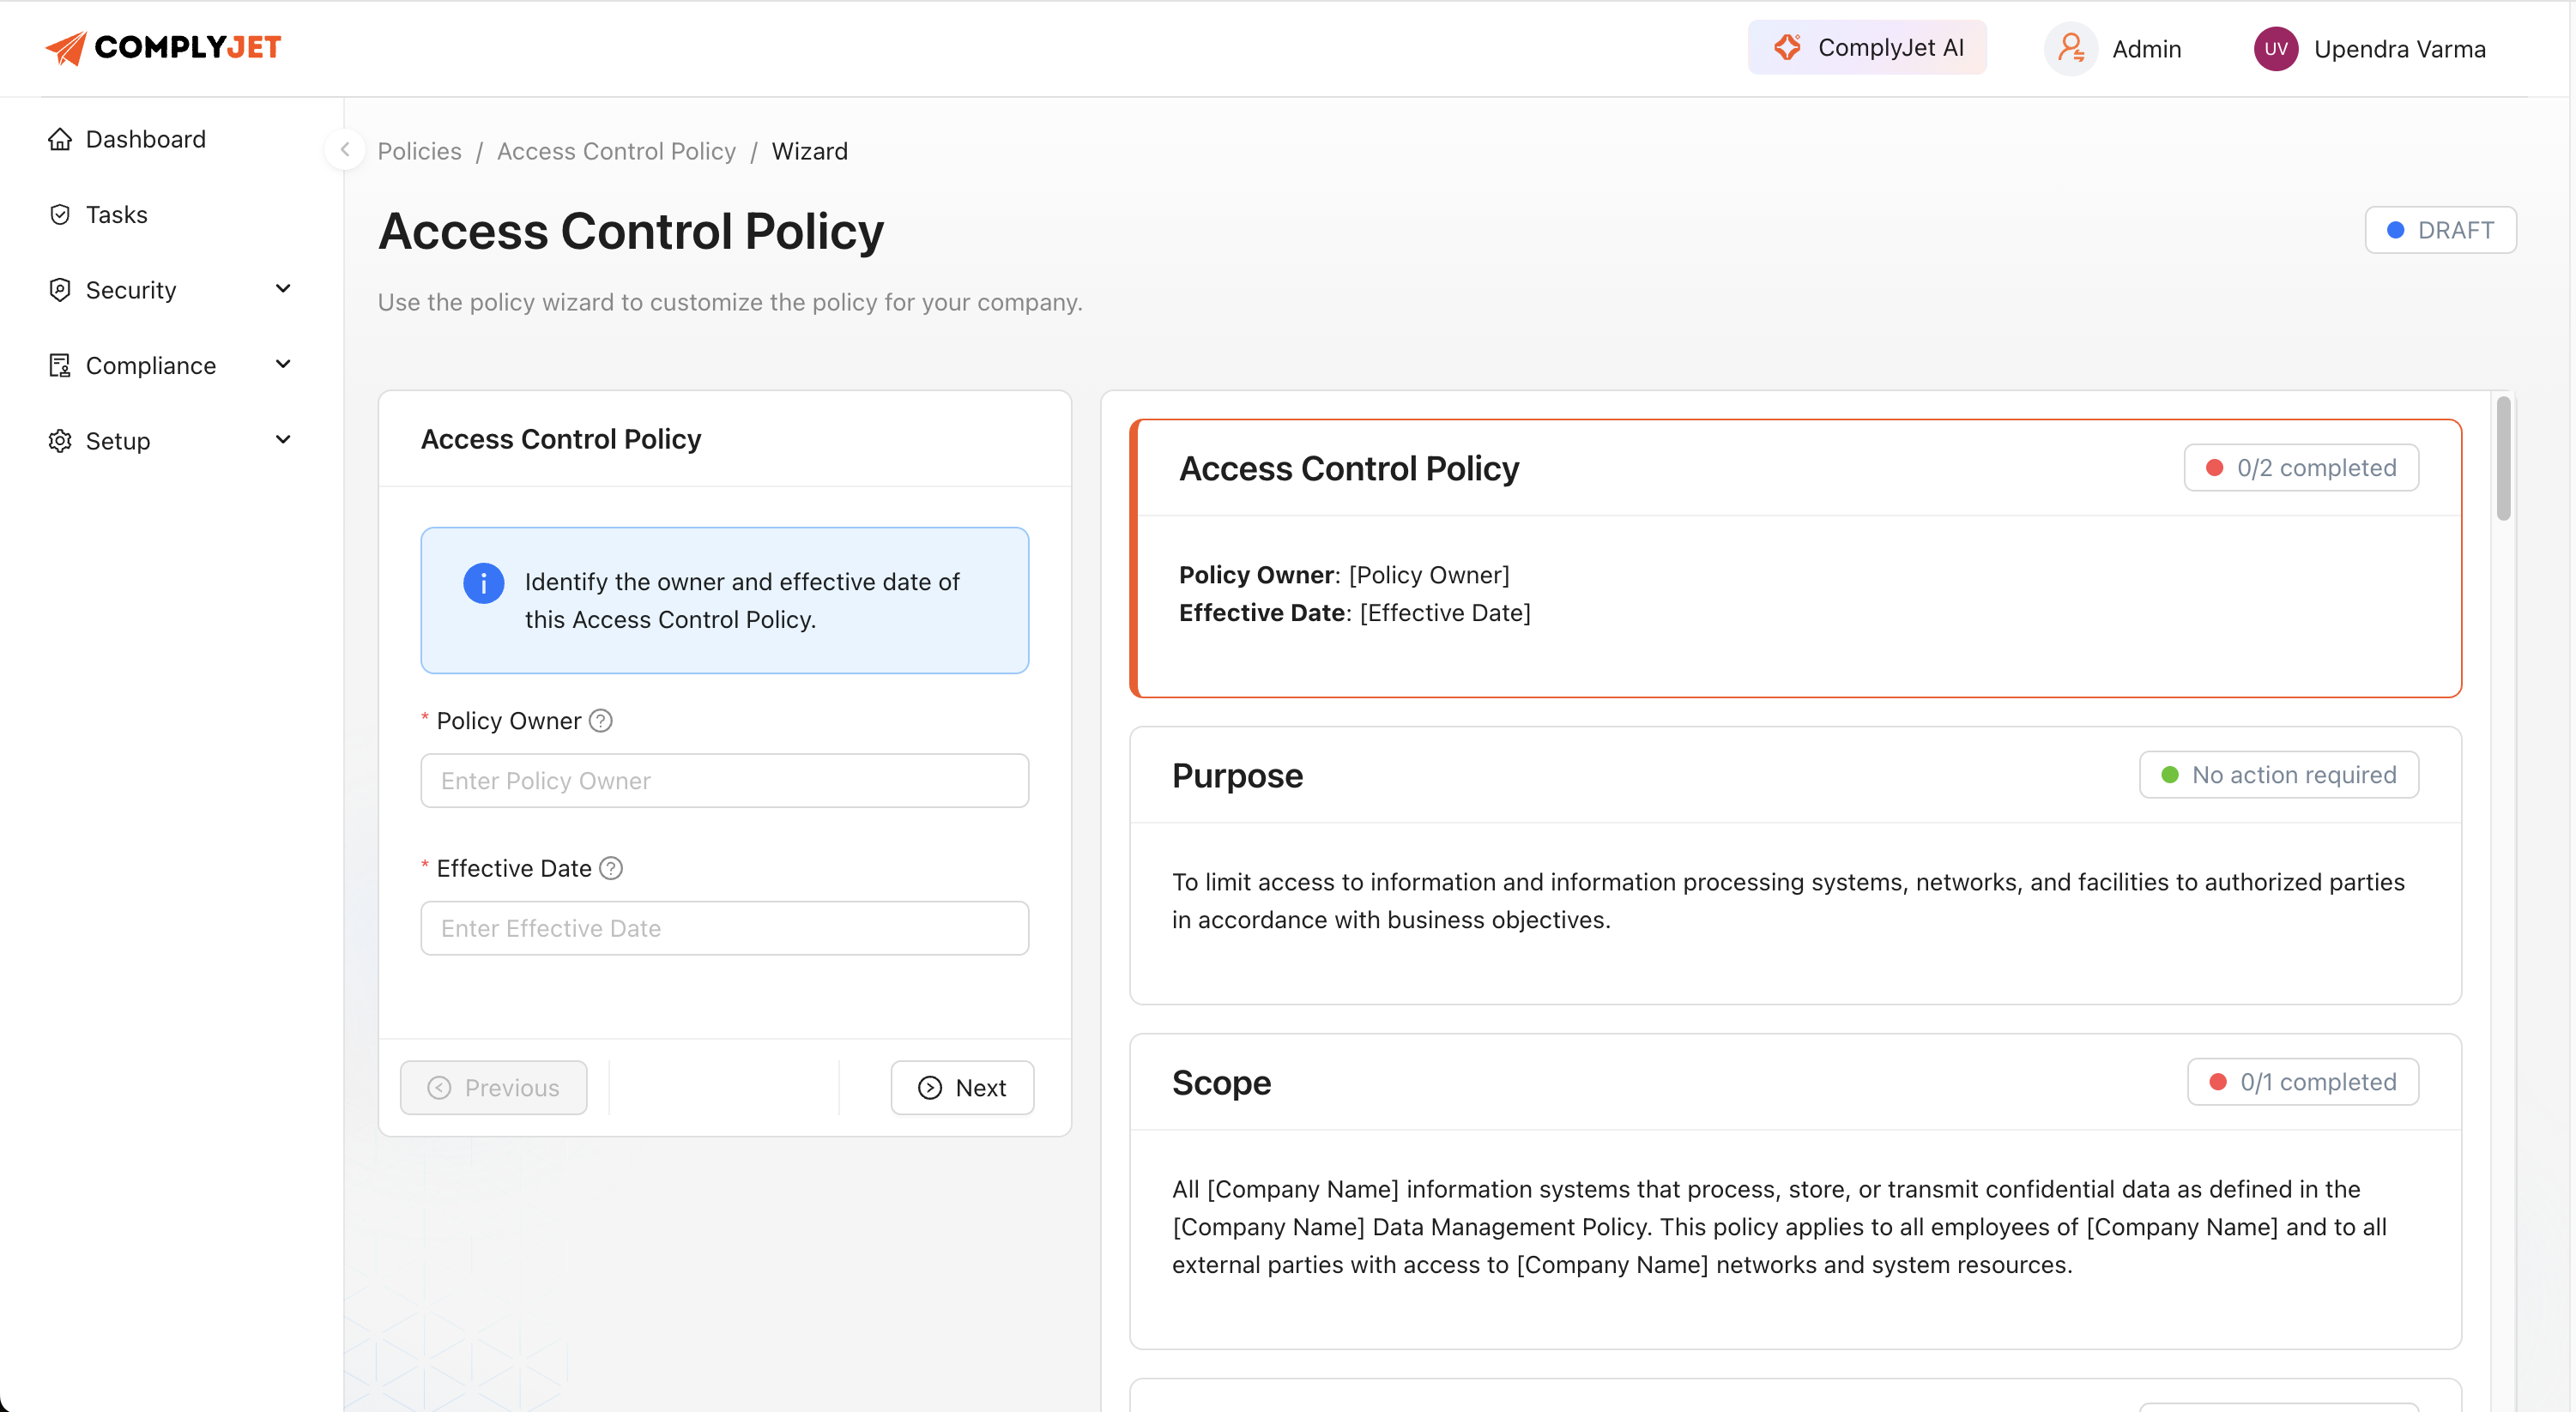
Task: Open Access Control Policy breadcrumb link
Action: click(x=616, y=151)
